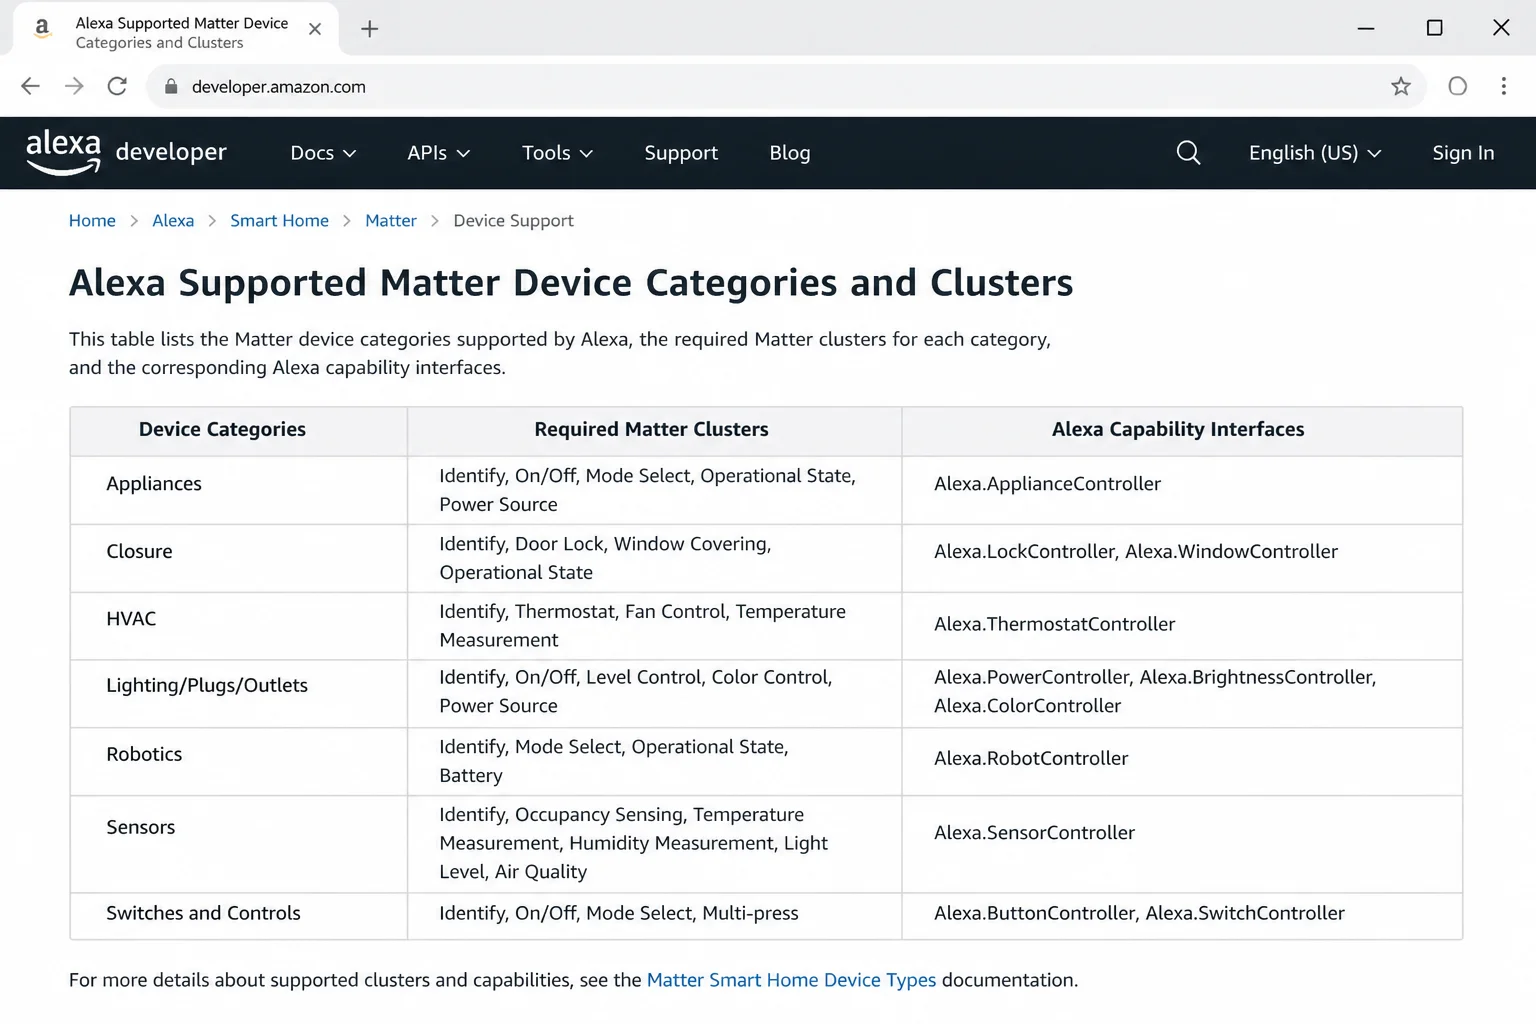Click the Identify, Door Lock, Window Covering cell
1536x1024 pixels.
pyautogui.click(x=655, y=558)
